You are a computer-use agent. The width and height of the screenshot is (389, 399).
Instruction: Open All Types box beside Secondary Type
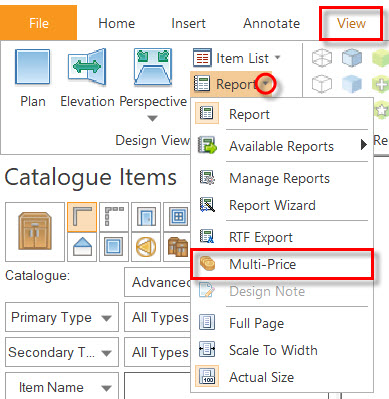[157, 352]
